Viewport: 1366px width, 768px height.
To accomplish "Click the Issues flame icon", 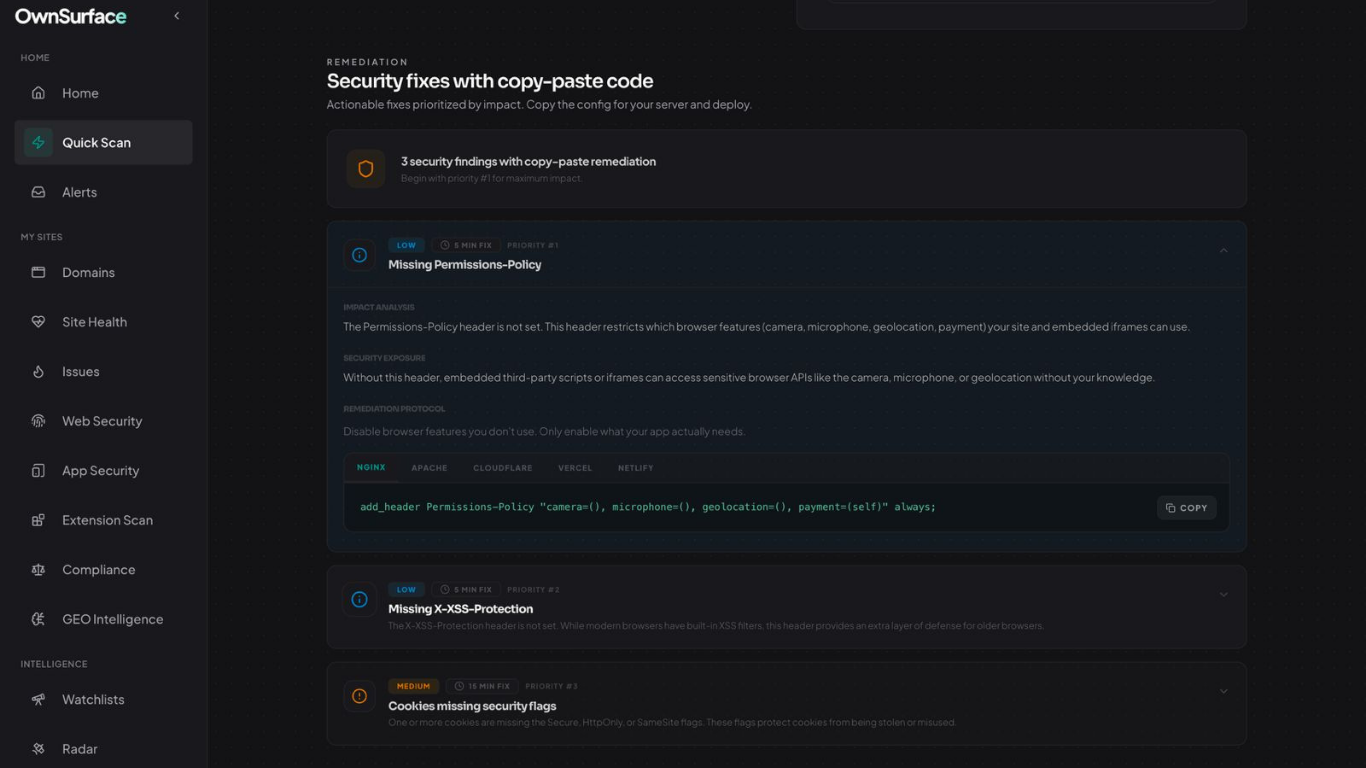I will pos(38,372).
